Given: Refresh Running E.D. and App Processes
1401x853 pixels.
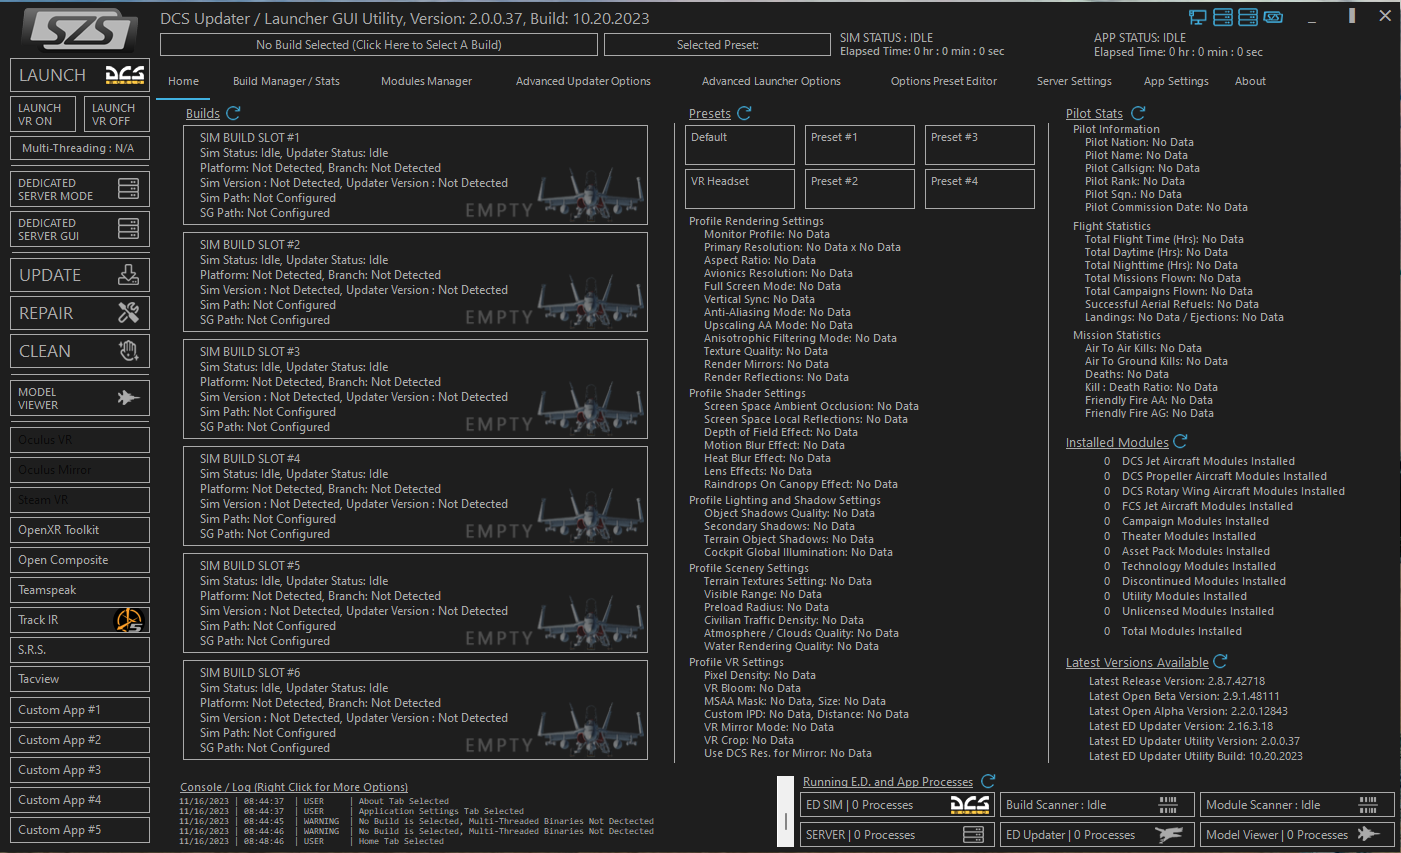Looking at the screenshot, I should tap(988, 780).
